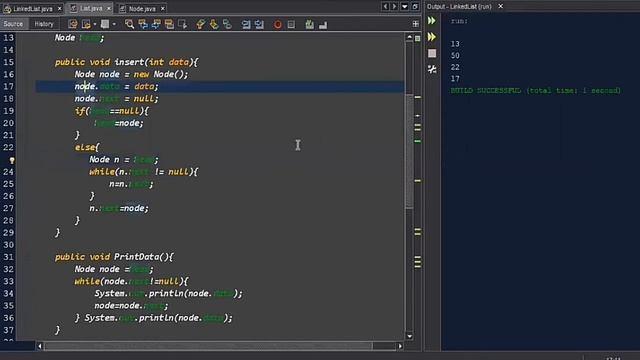The image size is (640, 360).
Task: Click the editor horizontal scrollbar thumb
Action: tap(208, 346)
